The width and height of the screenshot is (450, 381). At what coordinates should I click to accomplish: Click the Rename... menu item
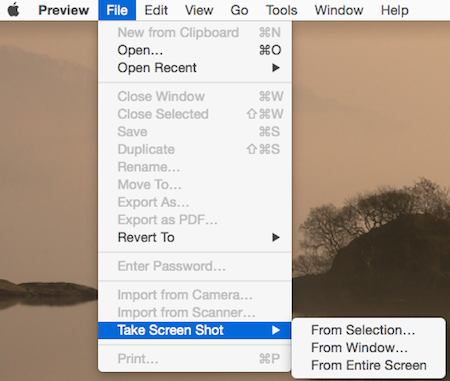point(195,167)
